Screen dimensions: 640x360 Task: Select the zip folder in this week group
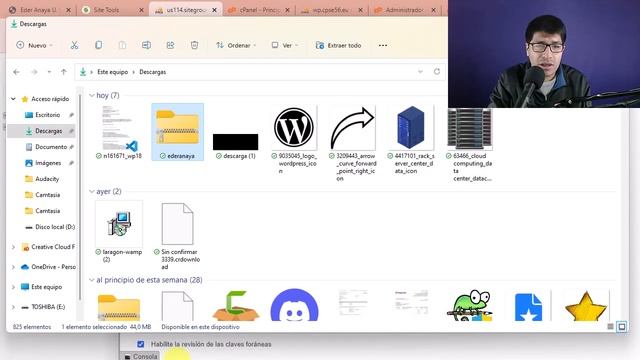click(x=119, y=307)
